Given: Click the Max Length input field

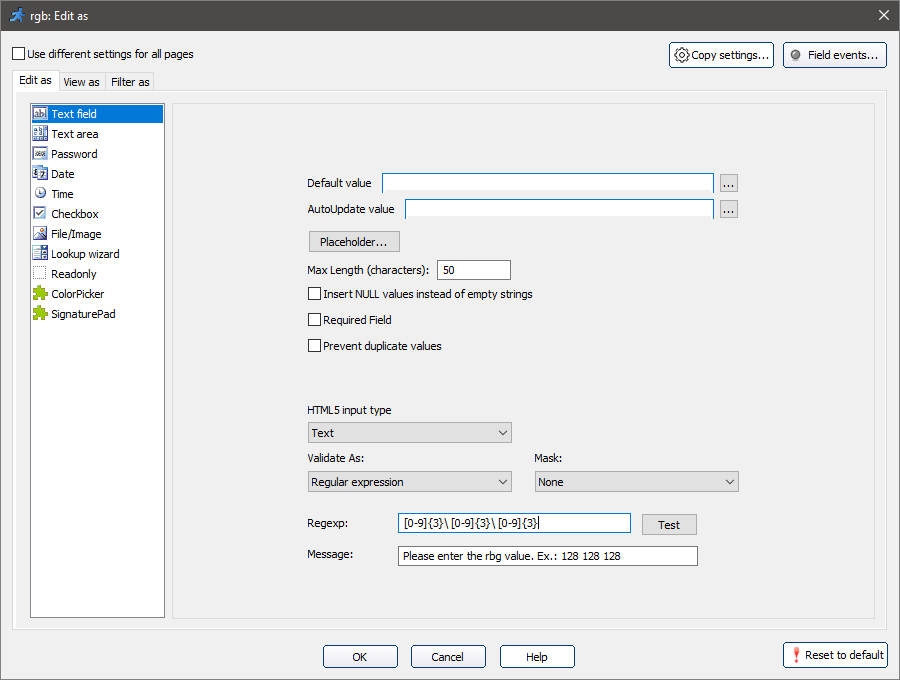Looking at the screenshot, I should pos(474,270).
